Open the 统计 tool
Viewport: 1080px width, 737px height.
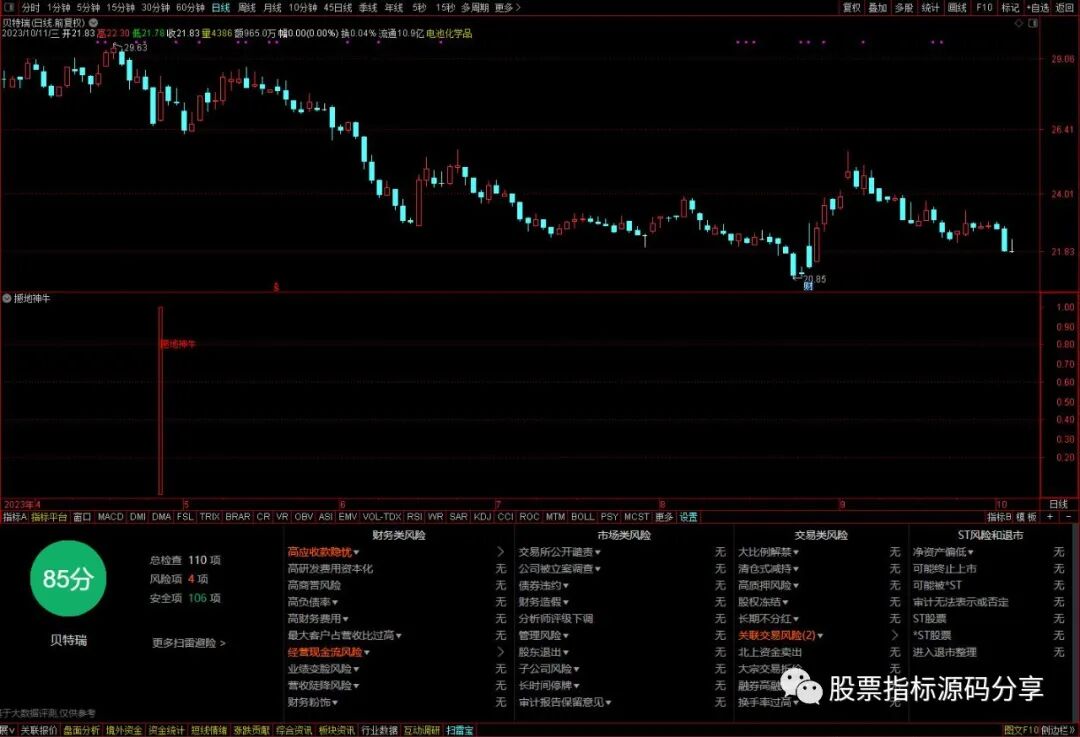931,8
